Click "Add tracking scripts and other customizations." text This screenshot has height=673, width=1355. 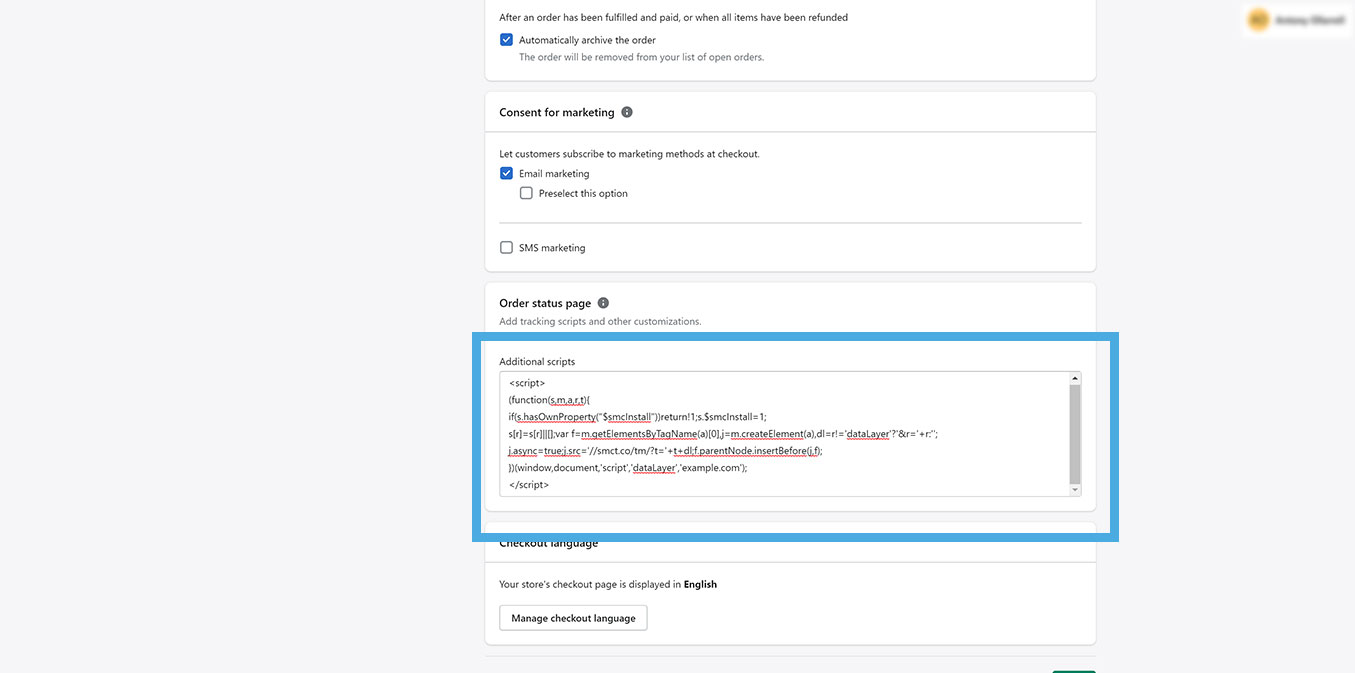[600, 321]
